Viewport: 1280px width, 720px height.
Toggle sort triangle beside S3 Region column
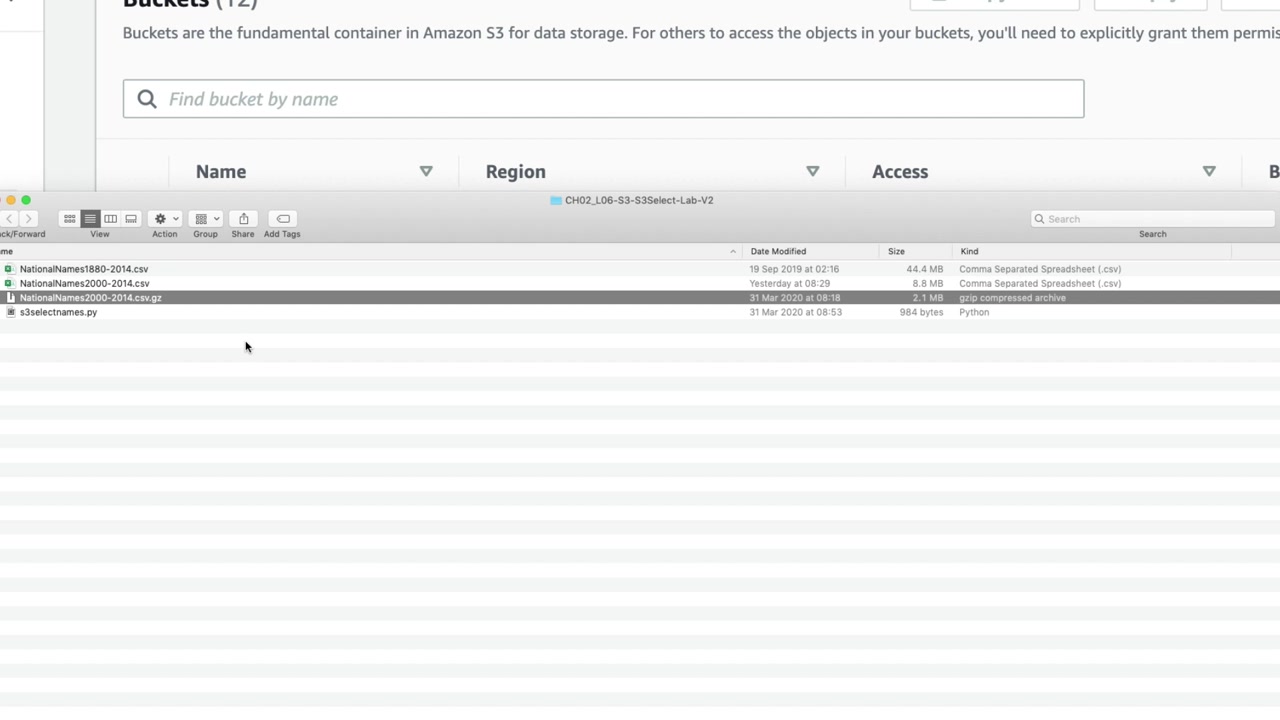813,172
